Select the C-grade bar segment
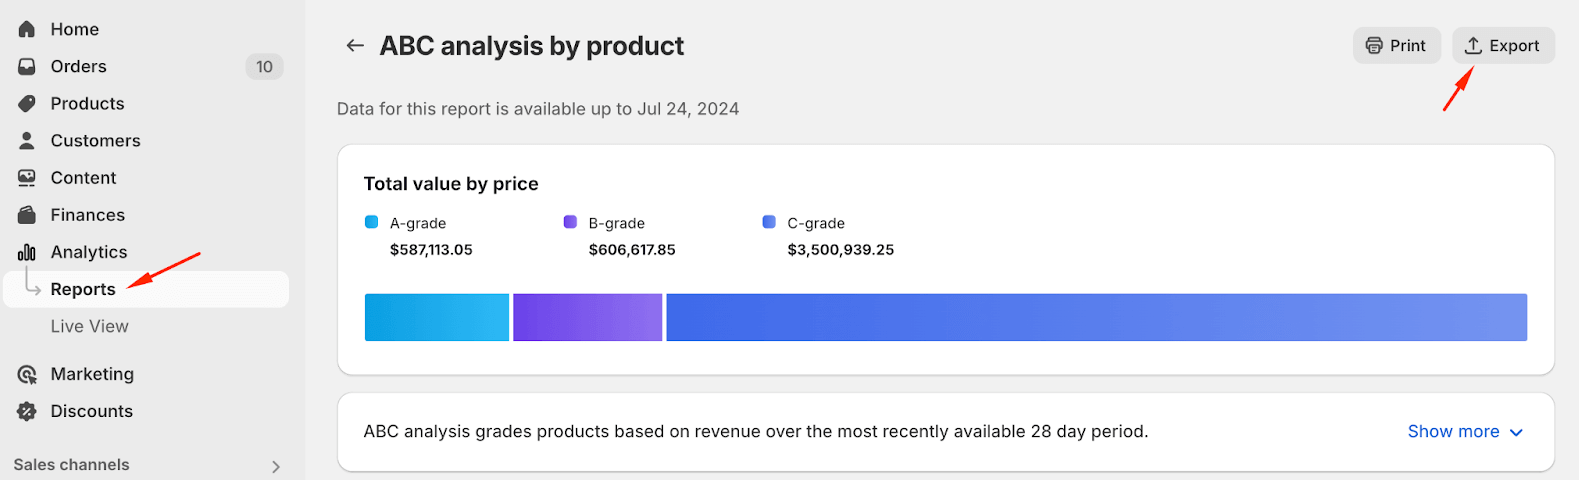 (1096, 317)
